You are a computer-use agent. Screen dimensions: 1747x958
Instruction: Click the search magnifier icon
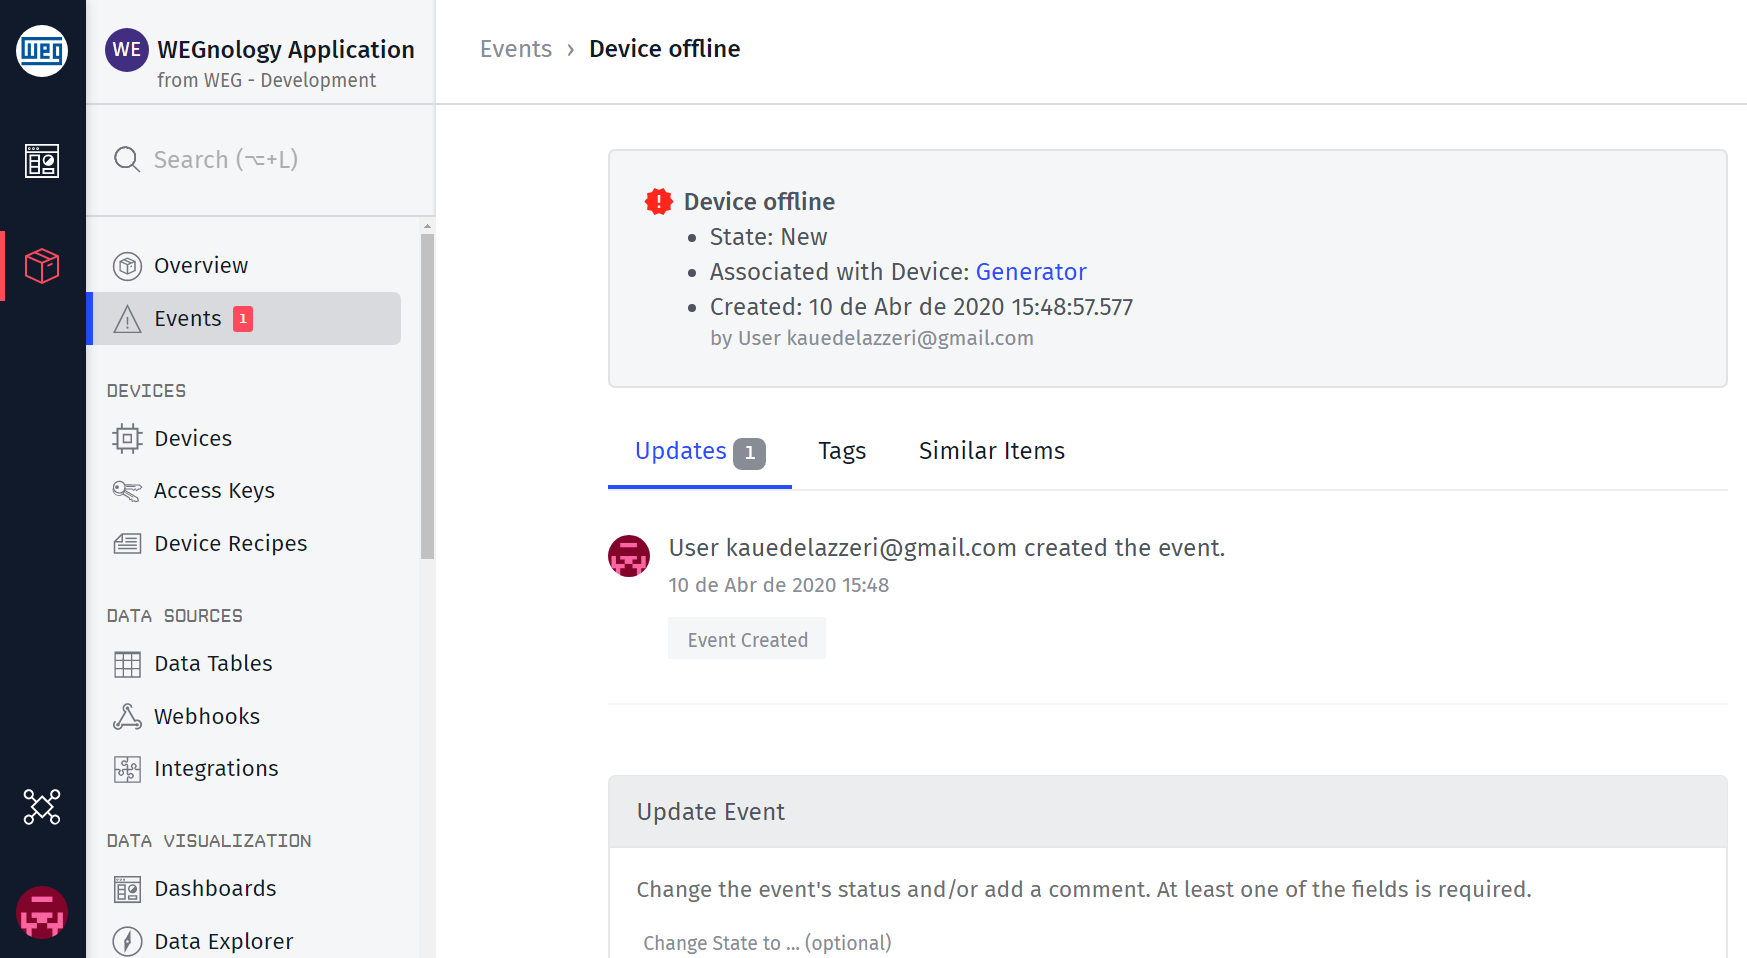(127, 159)
